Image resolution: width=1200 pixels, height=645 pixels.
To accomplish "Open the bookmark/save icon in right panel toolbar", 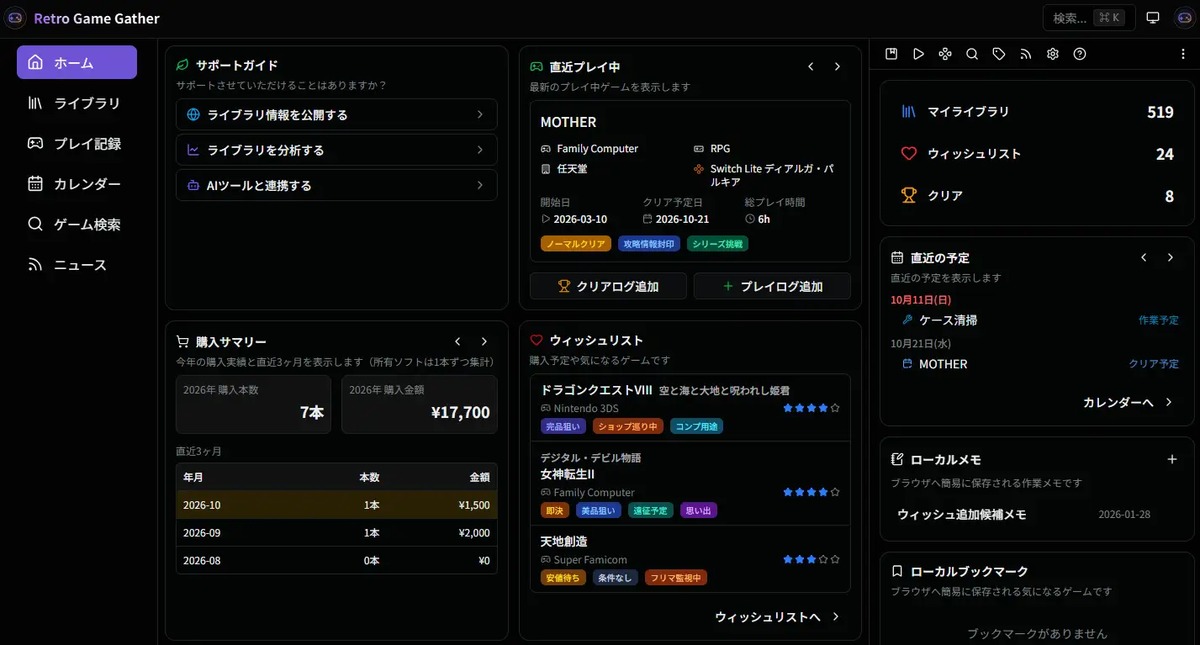I will 891,54.
